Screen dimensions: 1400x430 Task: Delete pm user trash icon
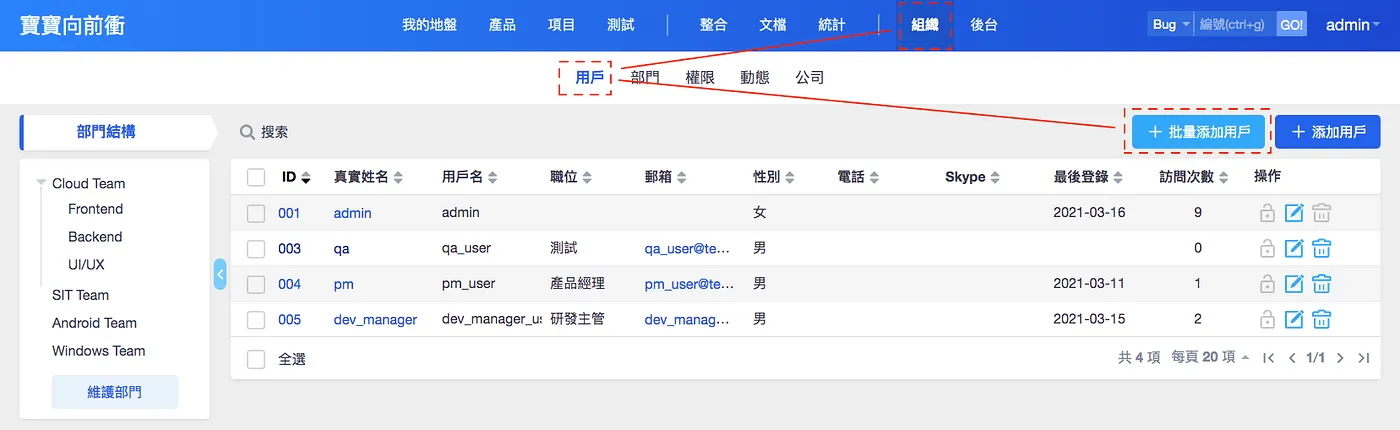(x=1321, y=284)
